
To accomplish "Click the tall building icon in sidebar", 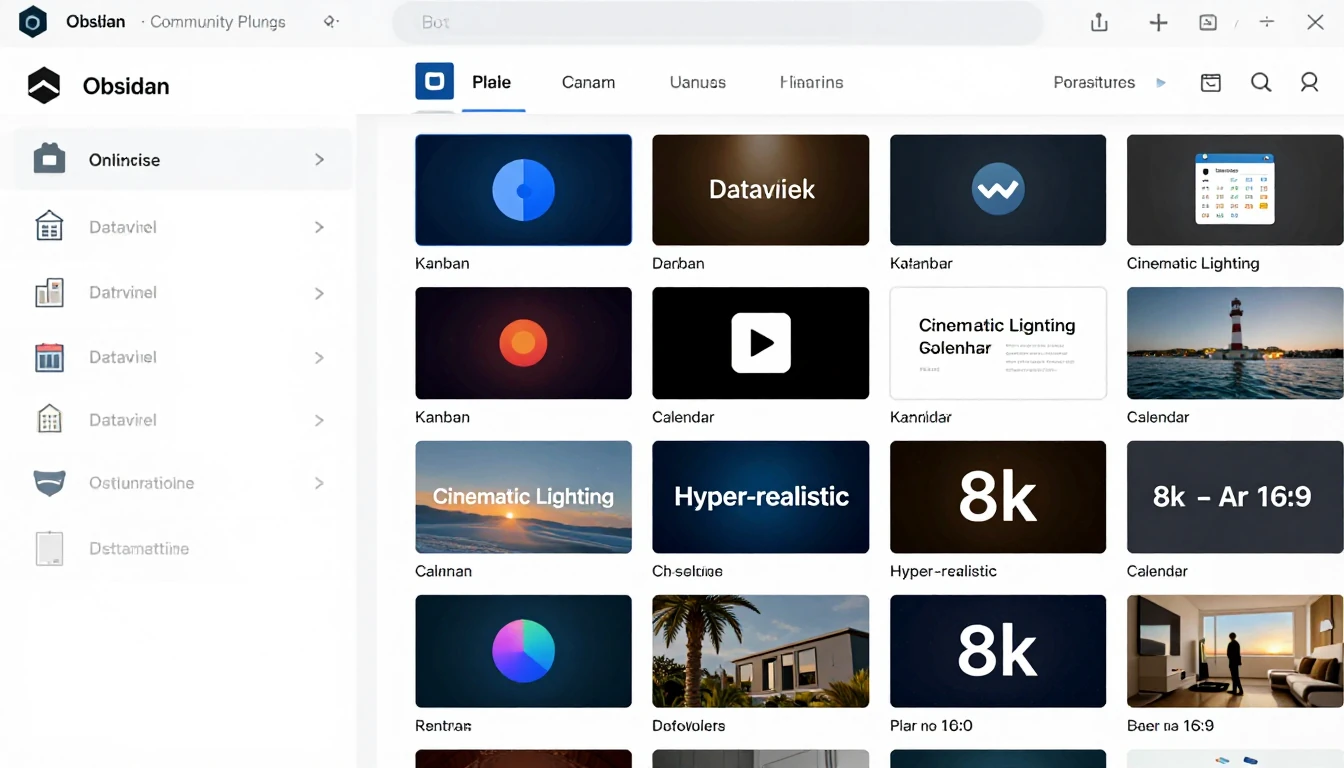I will pos(49,420).
